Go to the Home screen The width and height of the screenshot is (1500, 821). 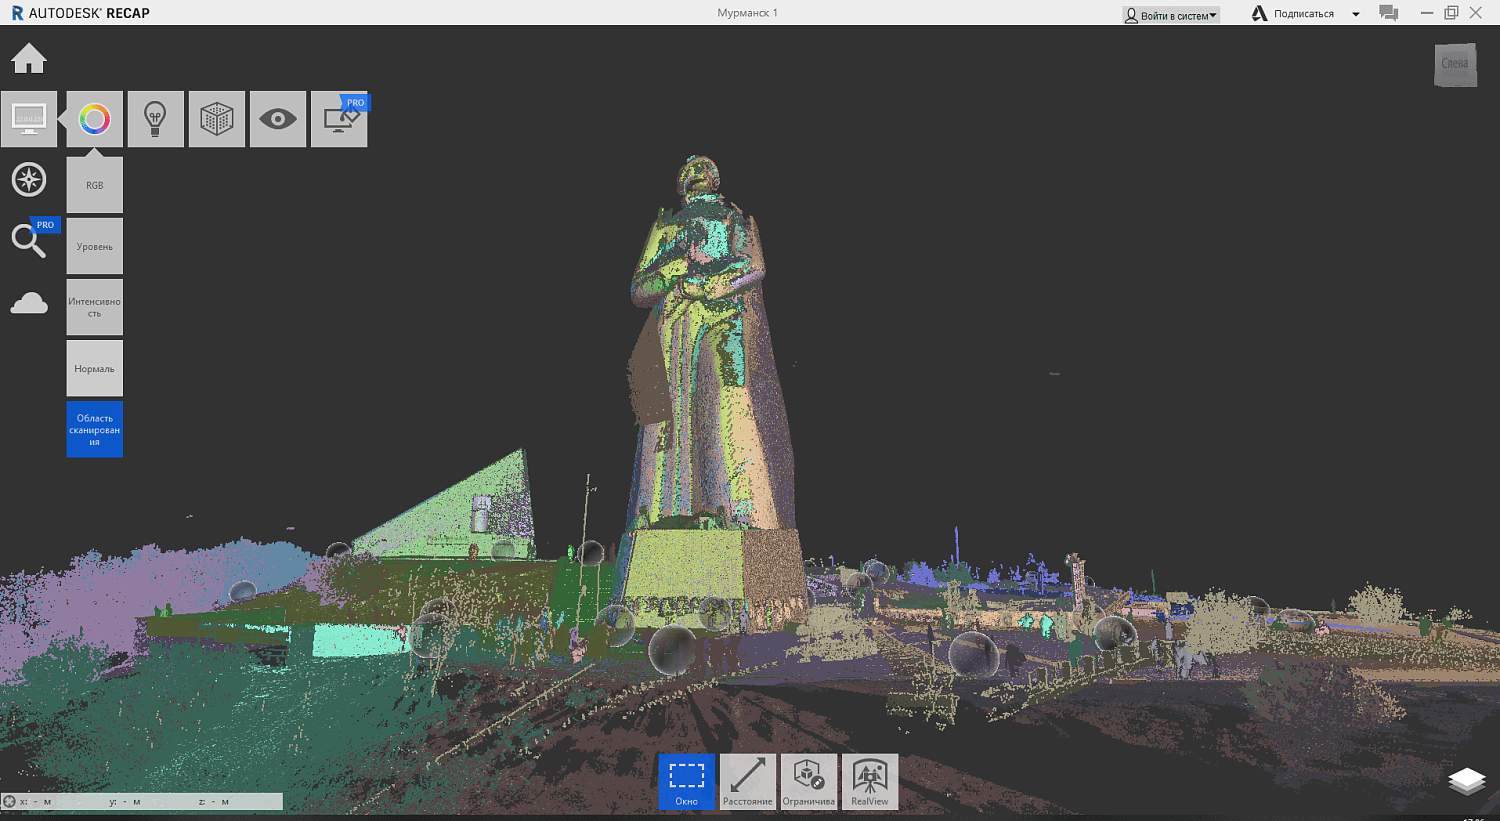29,59
